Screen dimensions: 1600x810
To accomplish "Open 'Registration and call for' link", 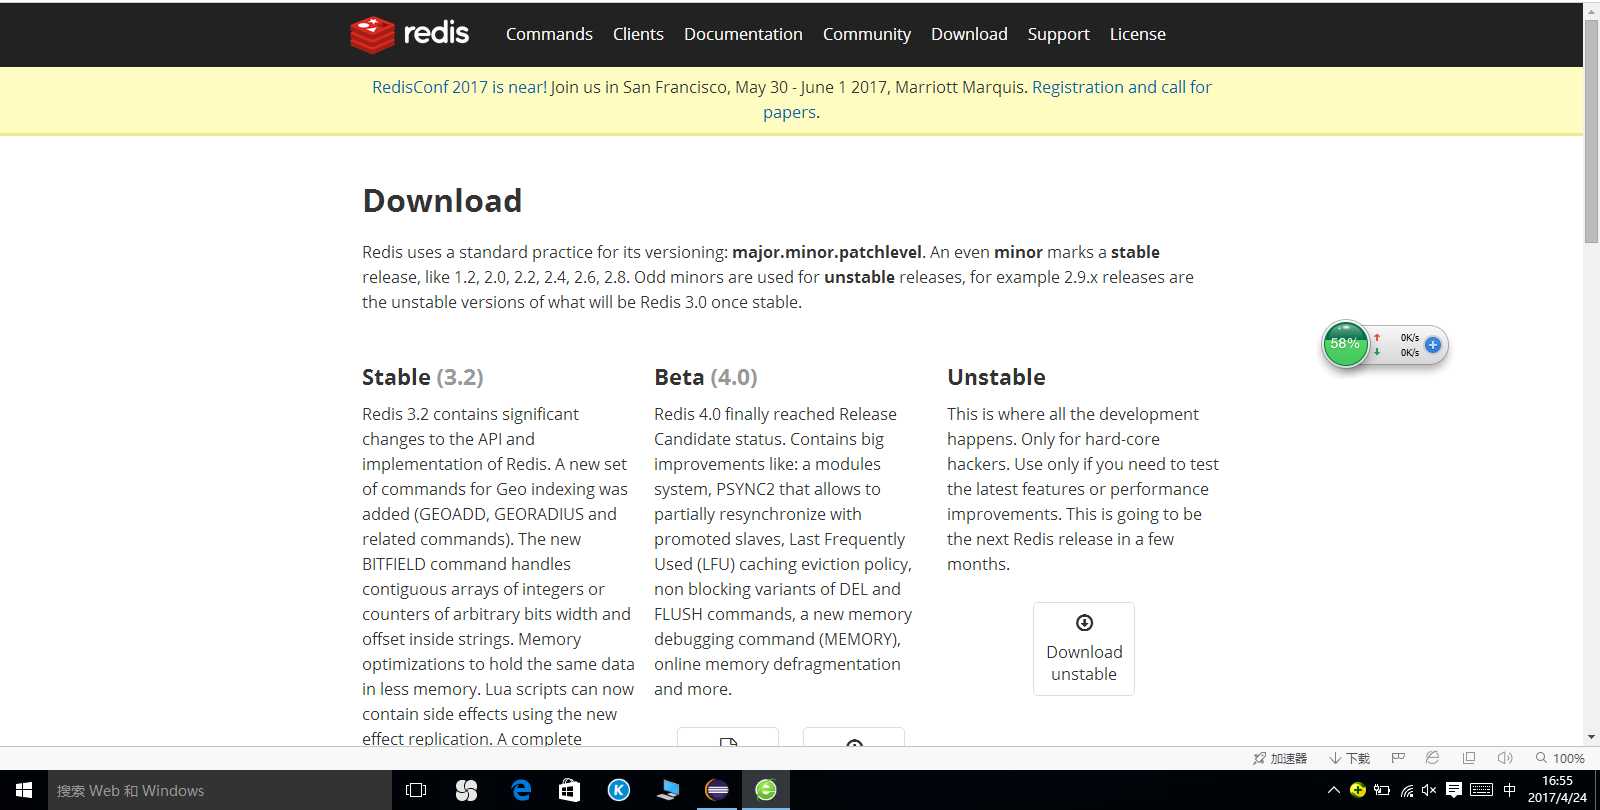I will (x=1121, y=87).
